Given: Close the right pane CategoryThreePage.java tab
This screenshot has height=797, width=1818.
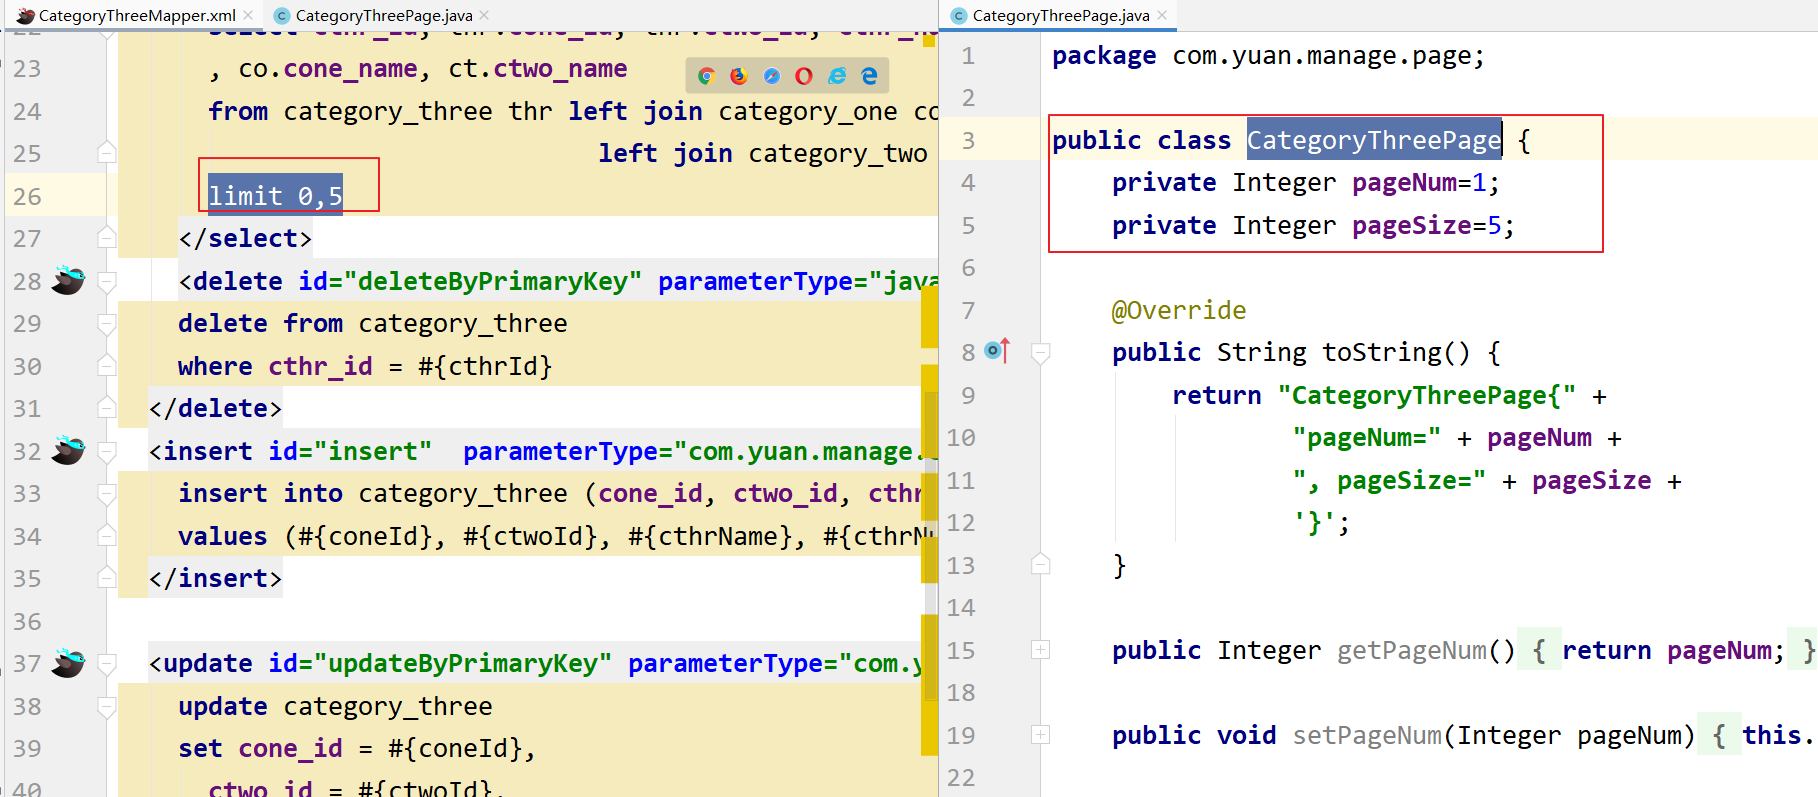Looking at the screenshot, I should click(x=1162, y=15).
